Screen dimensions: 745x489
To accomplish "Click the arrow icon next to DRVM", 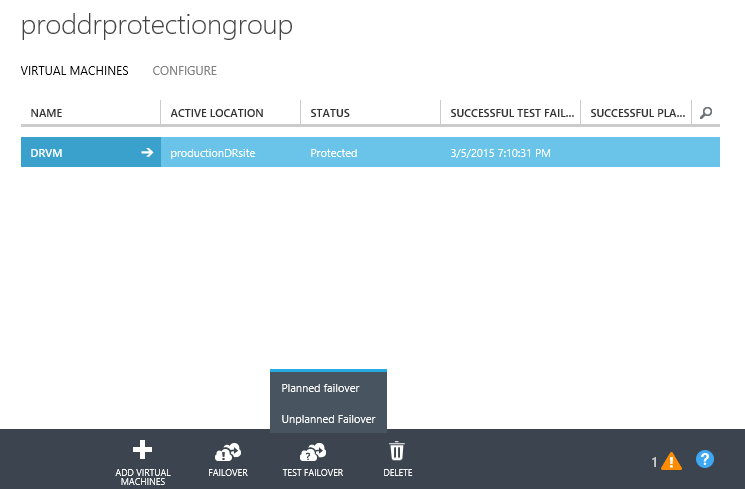I will tap(147, 153).
